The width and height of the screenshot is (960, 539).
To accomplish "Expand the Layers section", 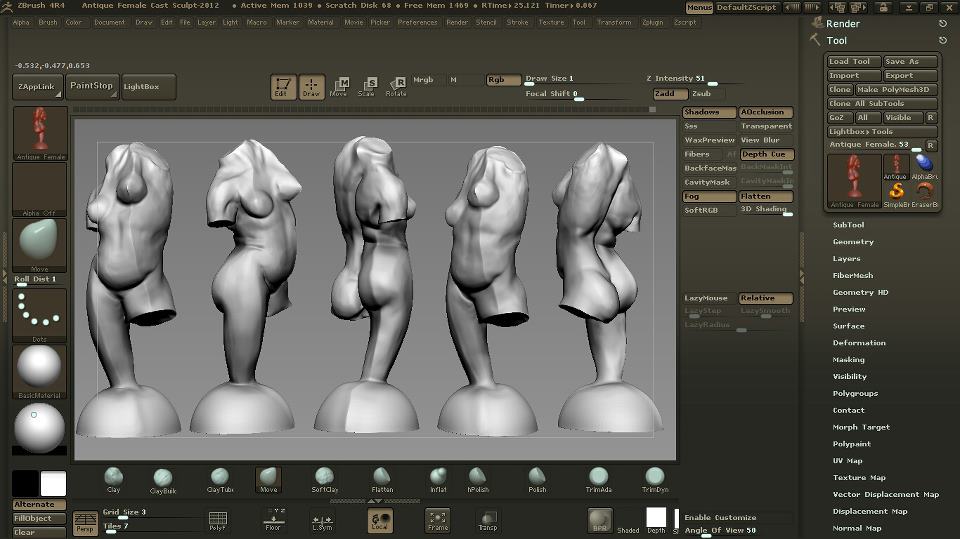I will coord(846,258).
